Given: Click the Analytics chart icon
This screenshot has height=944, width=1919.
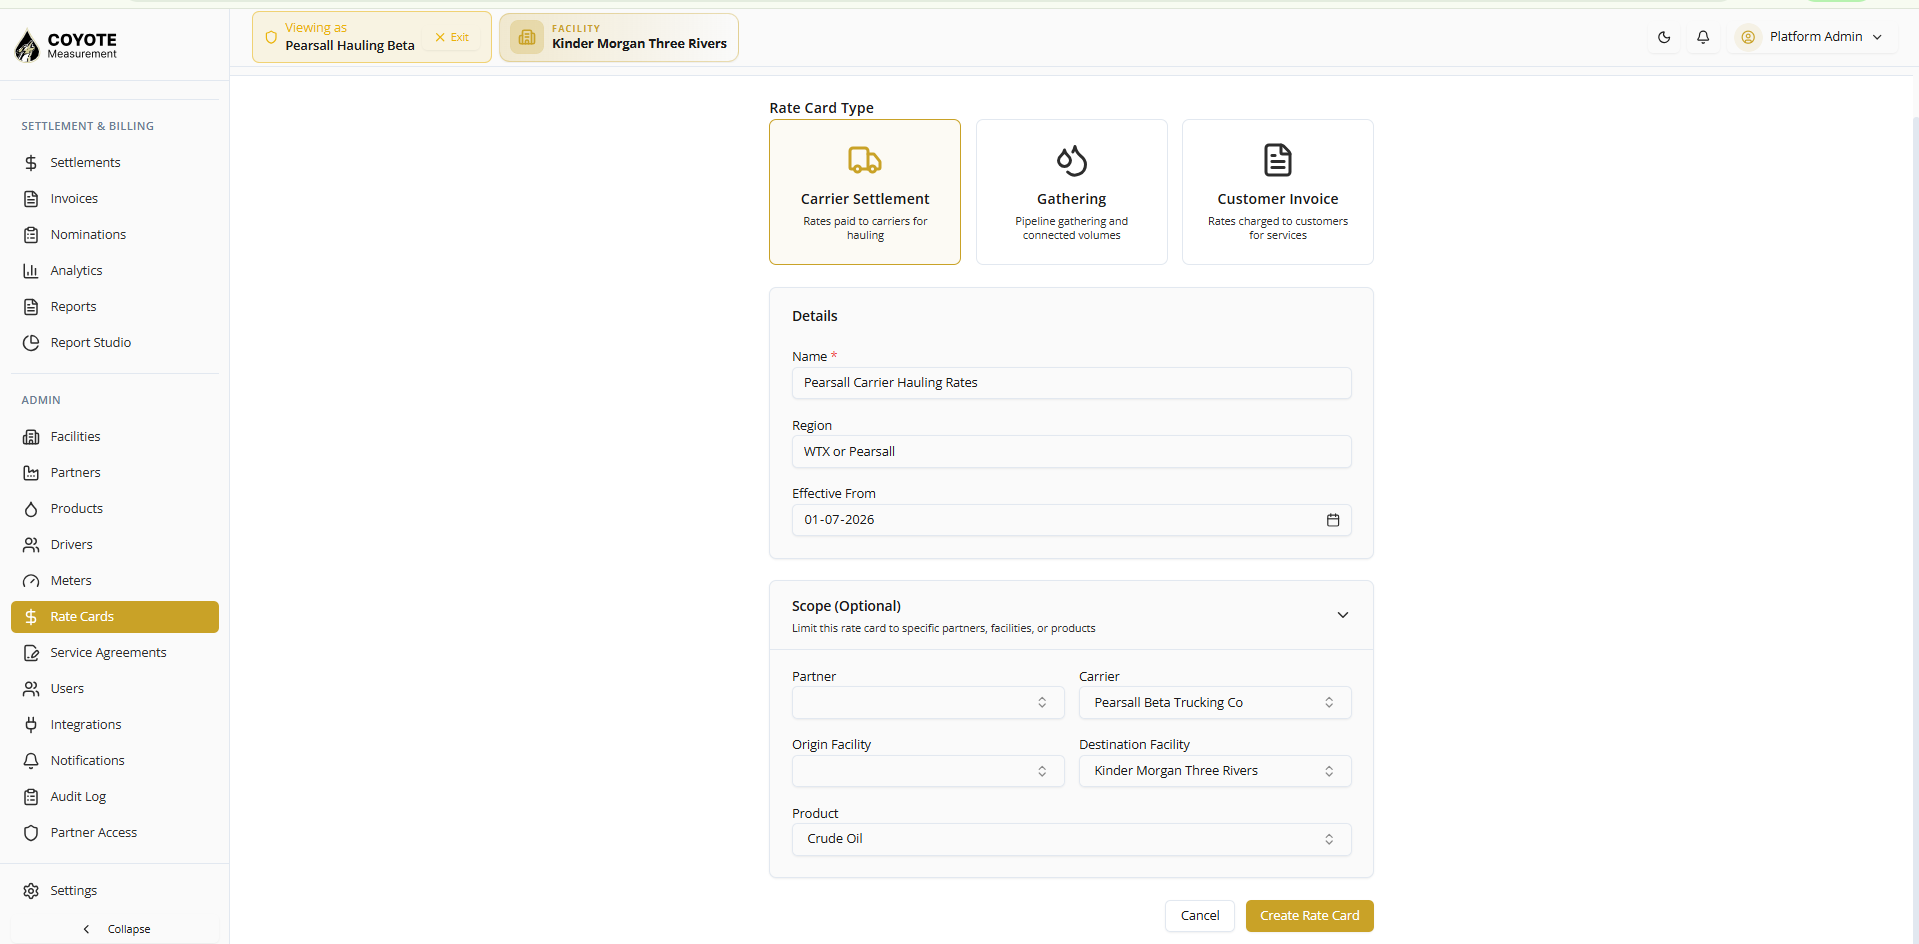Looking at the screenshot, I should (31, 271).
